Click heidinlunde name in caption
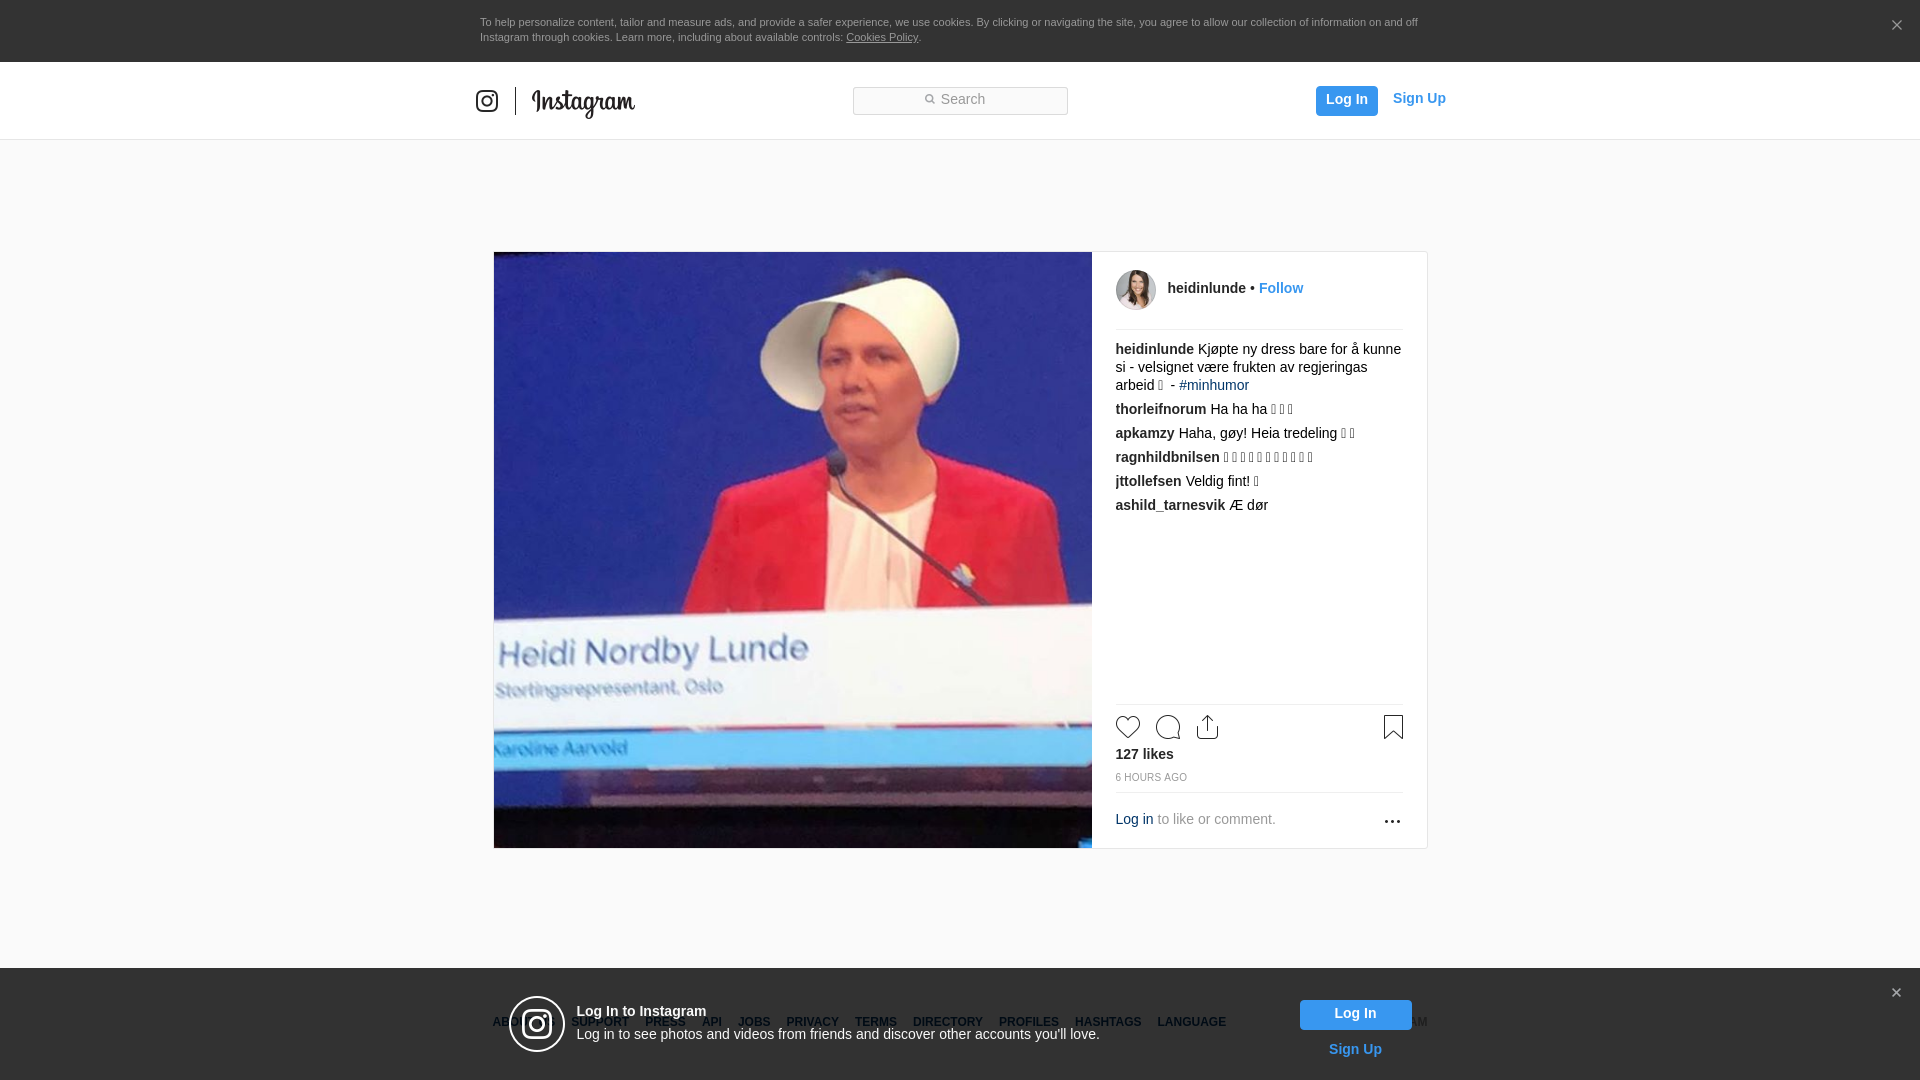The width and height of the screenshot is (1920, 1080). (x=1154, y=349)
